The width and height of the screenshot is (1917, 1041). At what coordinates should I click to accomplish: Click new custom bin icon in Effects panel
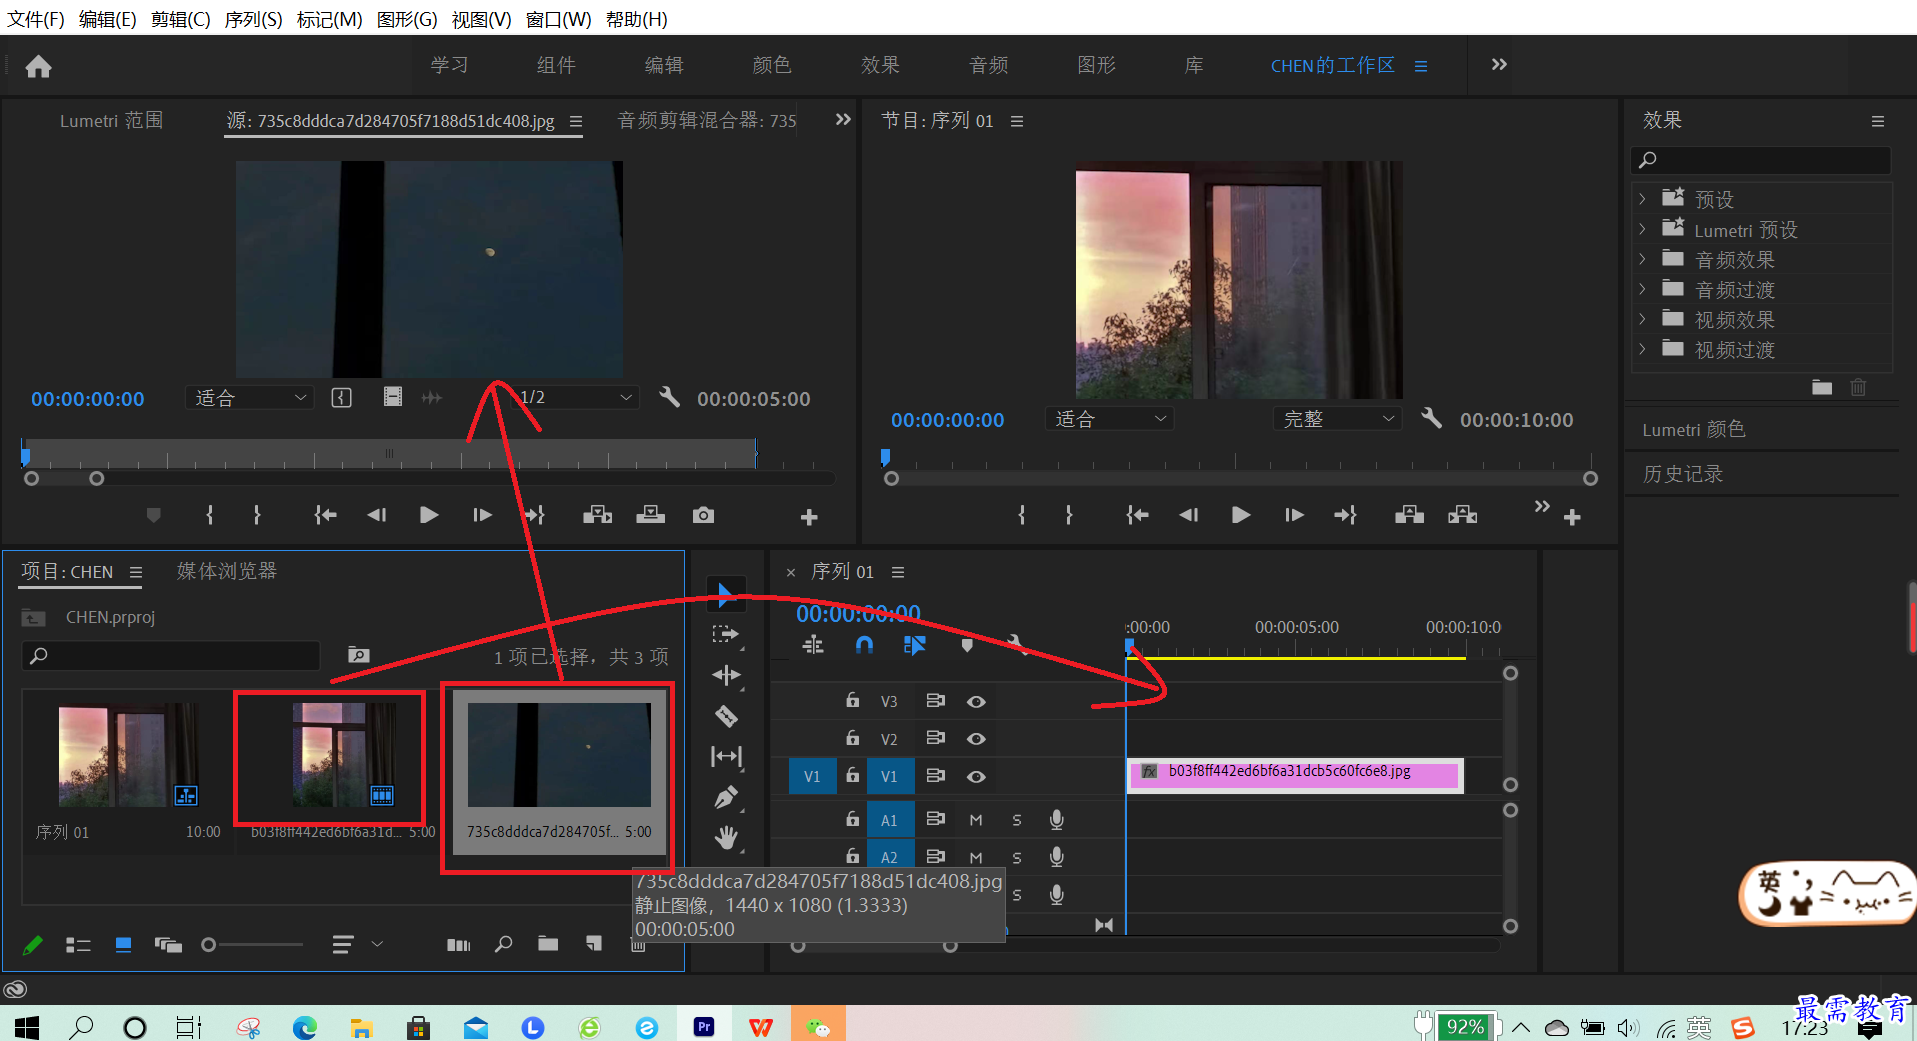[1822, 387]
